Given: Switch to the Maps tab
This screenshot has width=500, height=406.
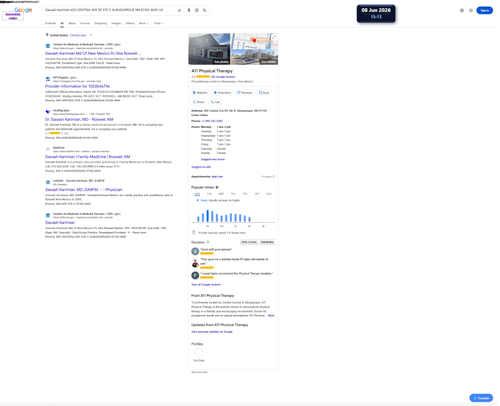Looking at the screenshot, I should click(72, 23).
